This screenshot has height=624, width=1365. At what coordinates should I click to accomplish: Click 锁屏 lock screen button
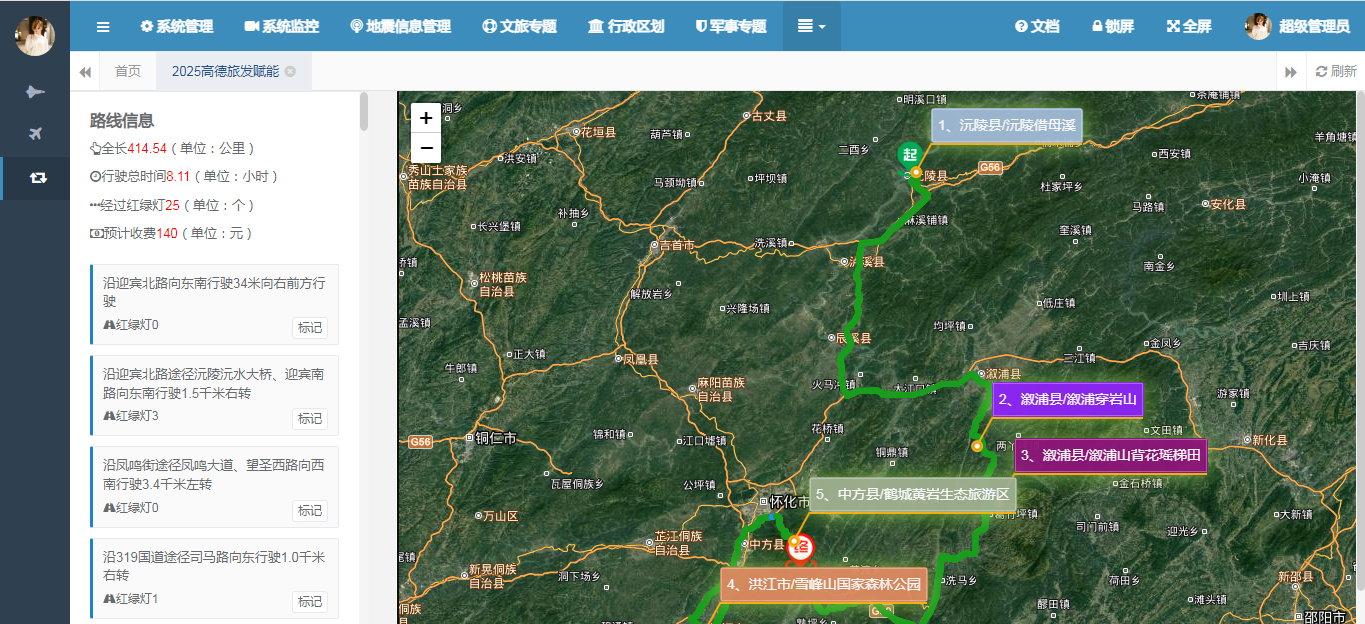tap(1112, 27)
